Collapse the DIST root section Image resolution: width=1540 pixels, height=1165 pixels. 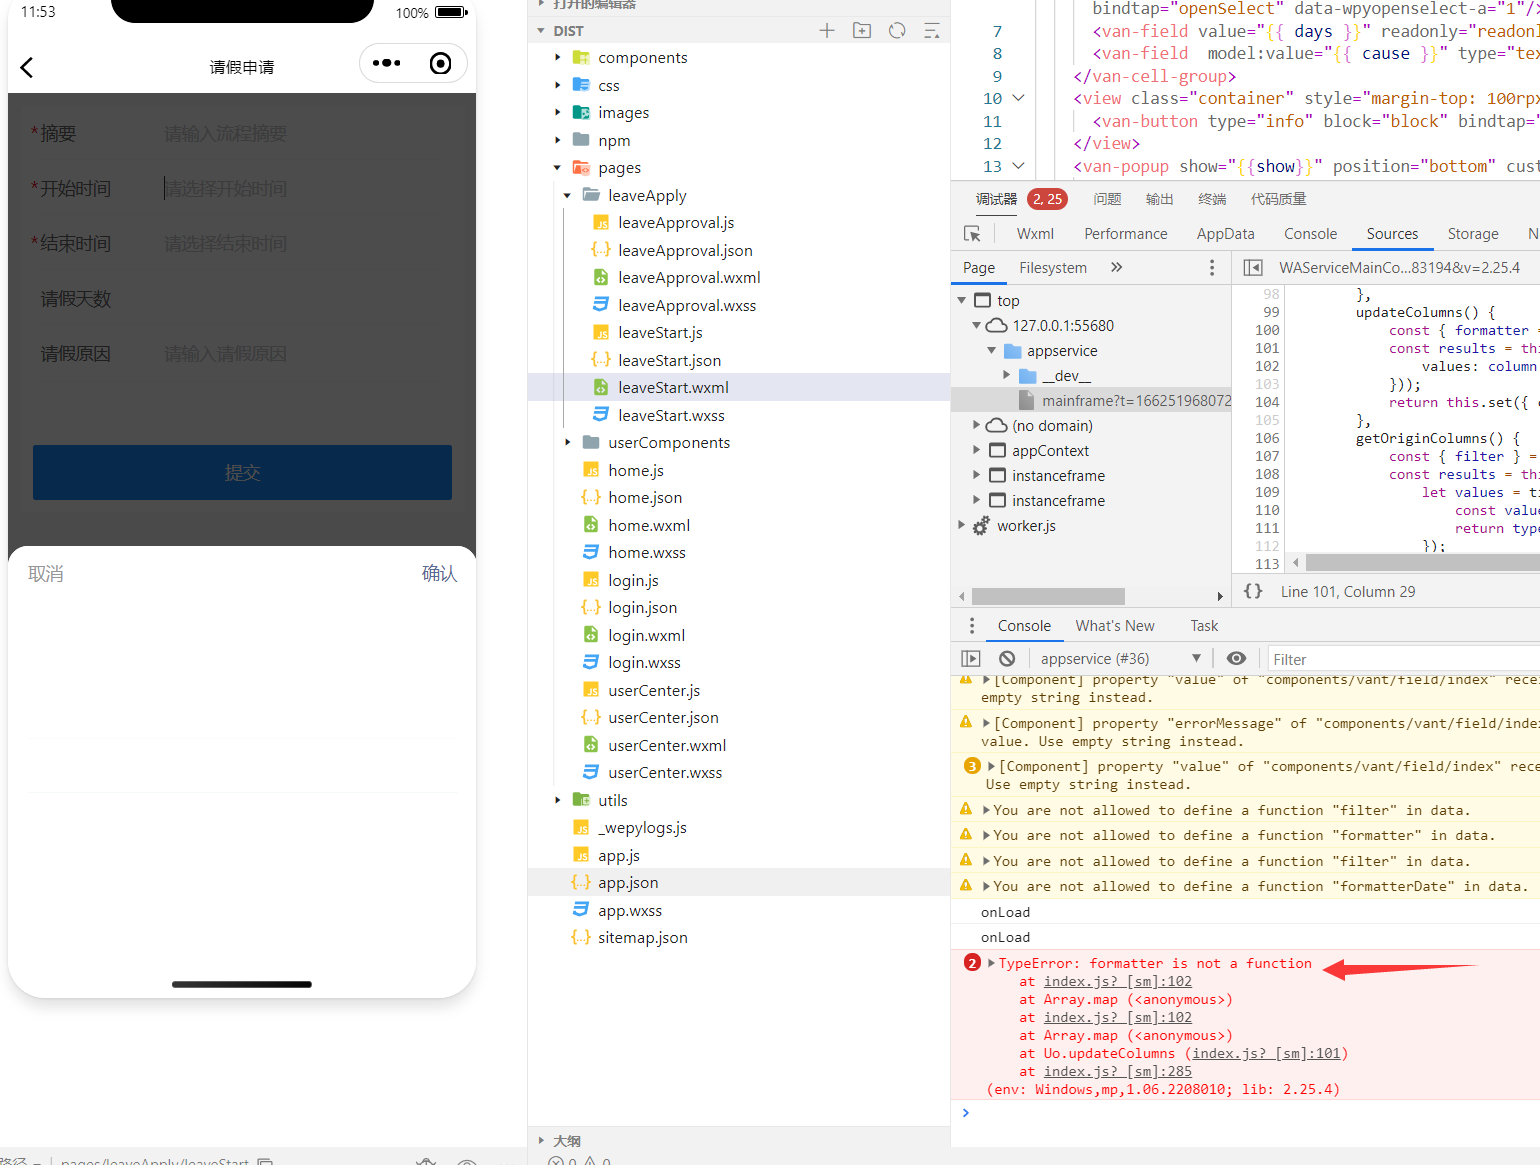[x=541, y=31]
